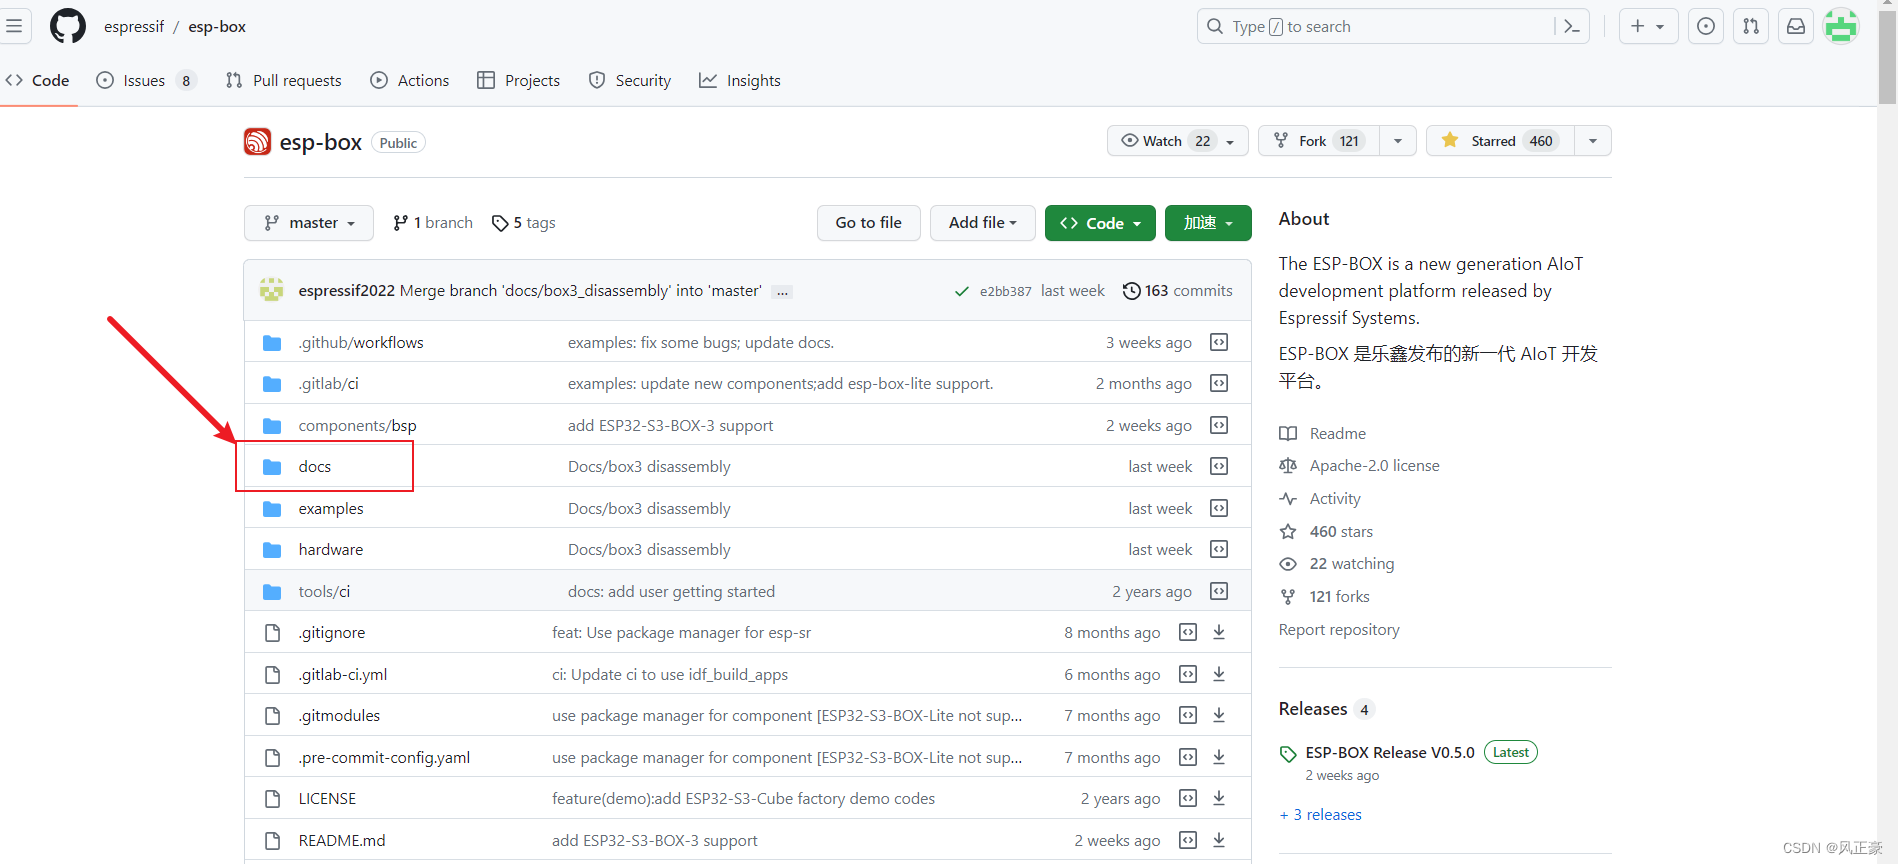
Task: Open the Issues icon in header
Action: pos(1706,27)
